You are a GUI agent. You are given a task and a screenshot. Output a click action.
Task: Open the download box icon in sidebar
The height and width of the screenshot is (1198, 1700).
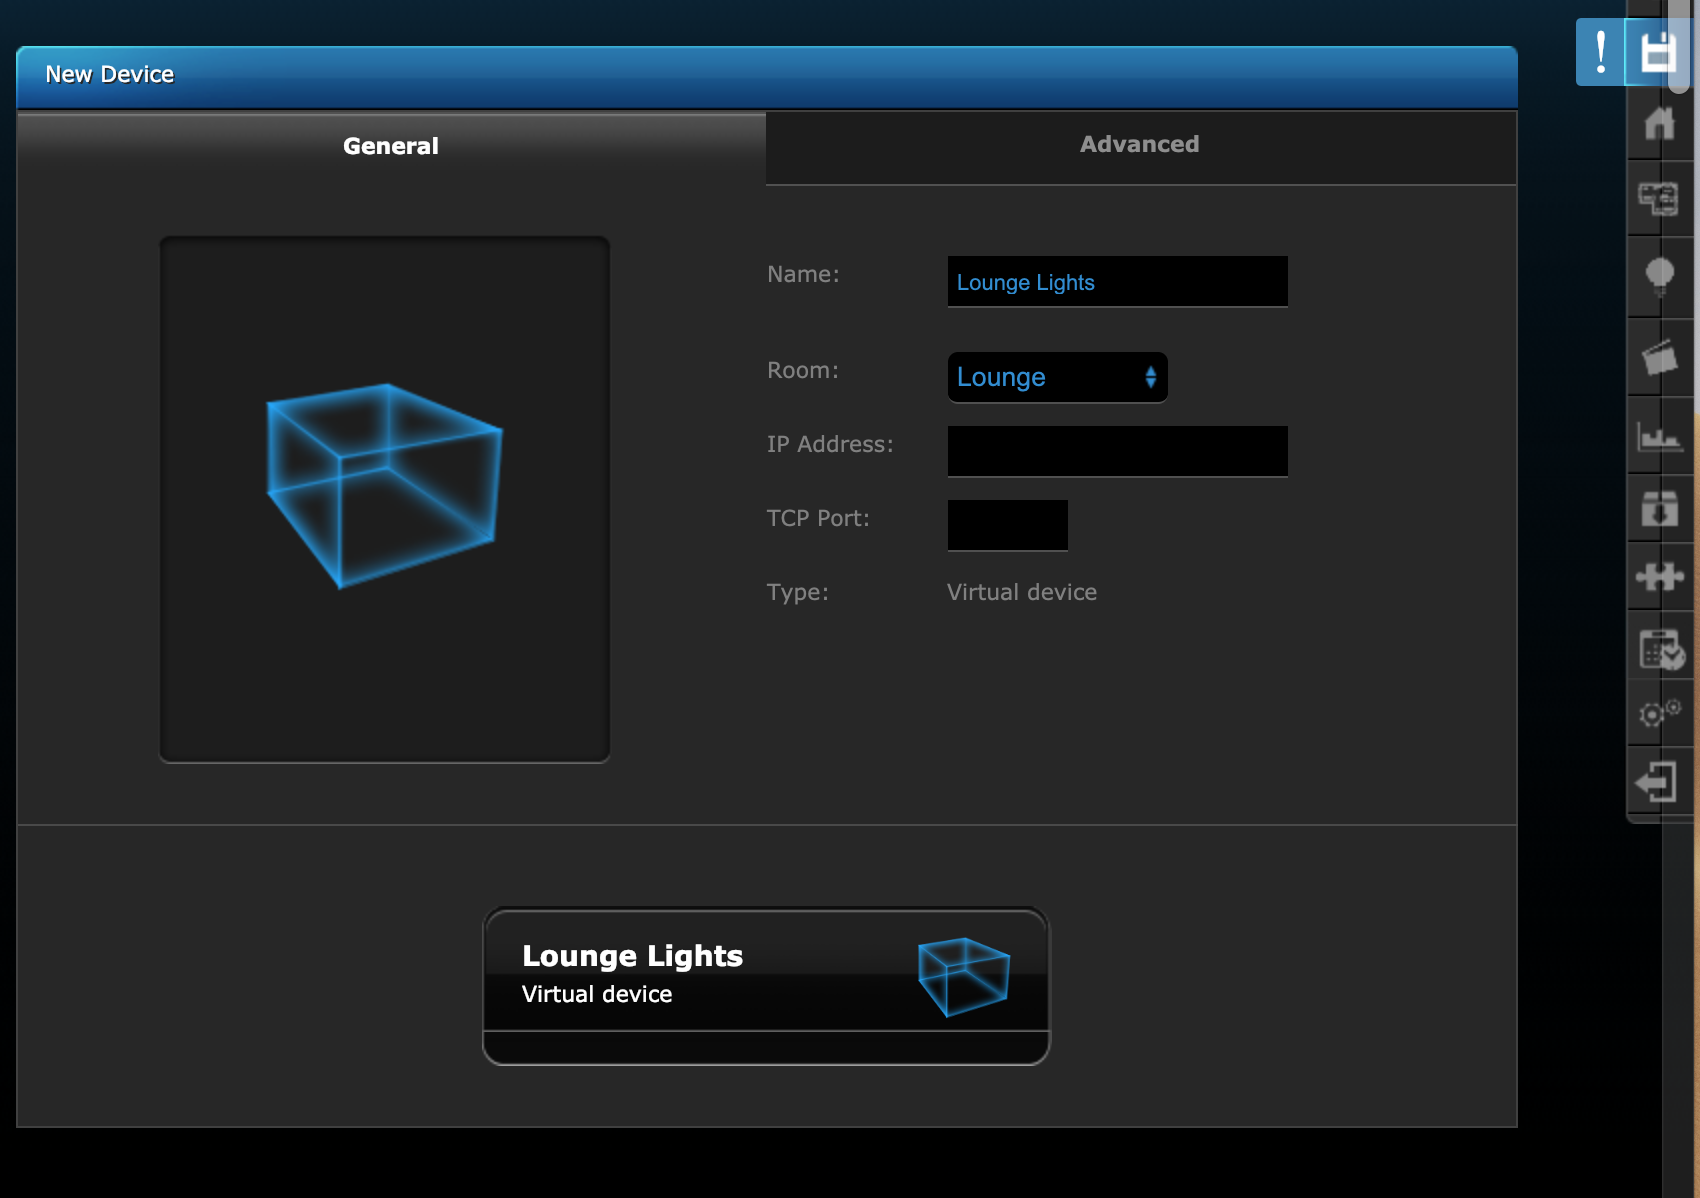tap(1659, 508)
